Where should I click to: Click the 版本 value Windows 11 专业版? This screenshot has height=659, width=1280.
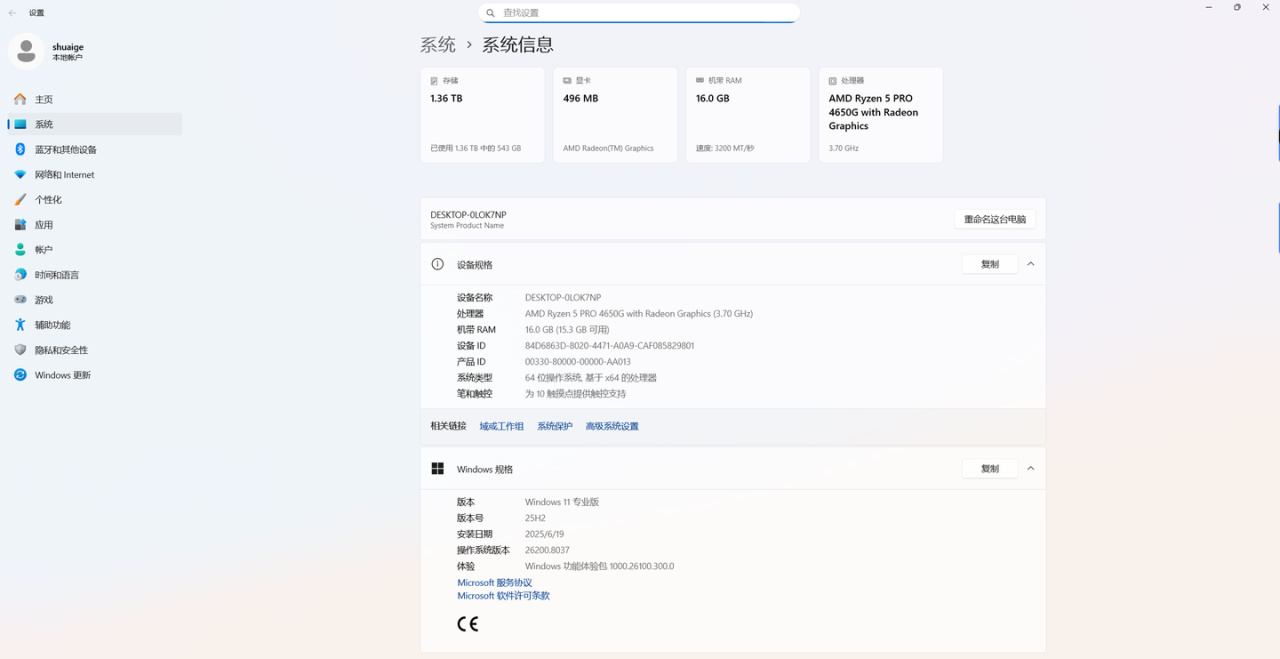click(x=562, y=502)
